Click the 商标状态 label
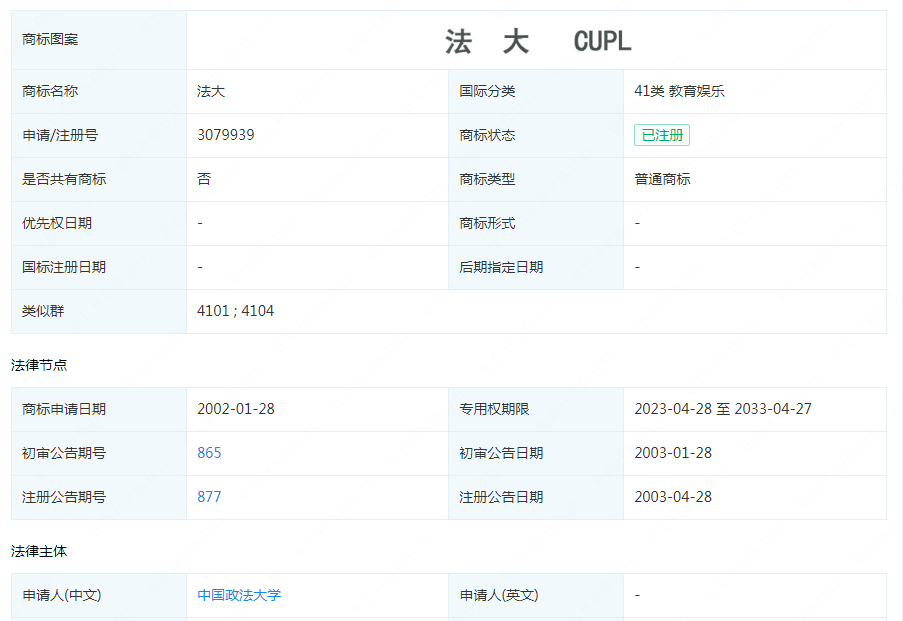The width and height of the screenshot is (903, 621). point(487,135)
